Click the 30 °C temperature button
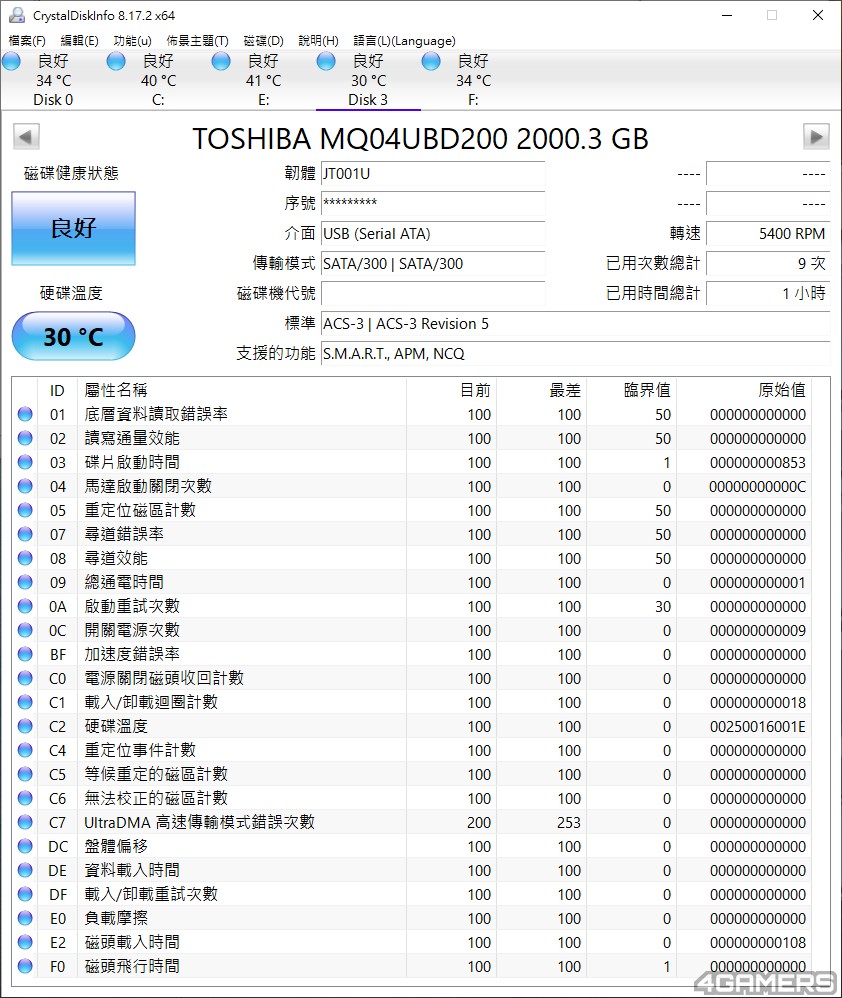The width and height of the screenshot is (842, 998). click(73, 336)
